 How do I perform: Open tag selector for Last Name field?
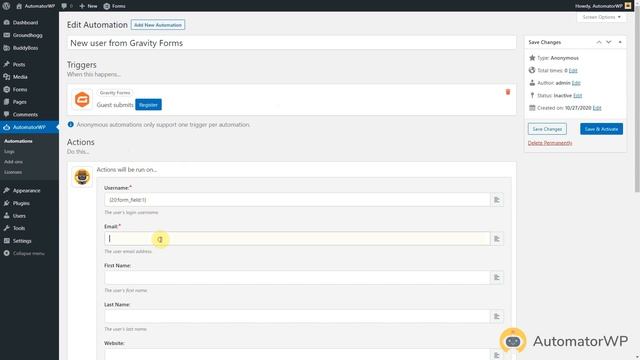click(x=497, y=316)
